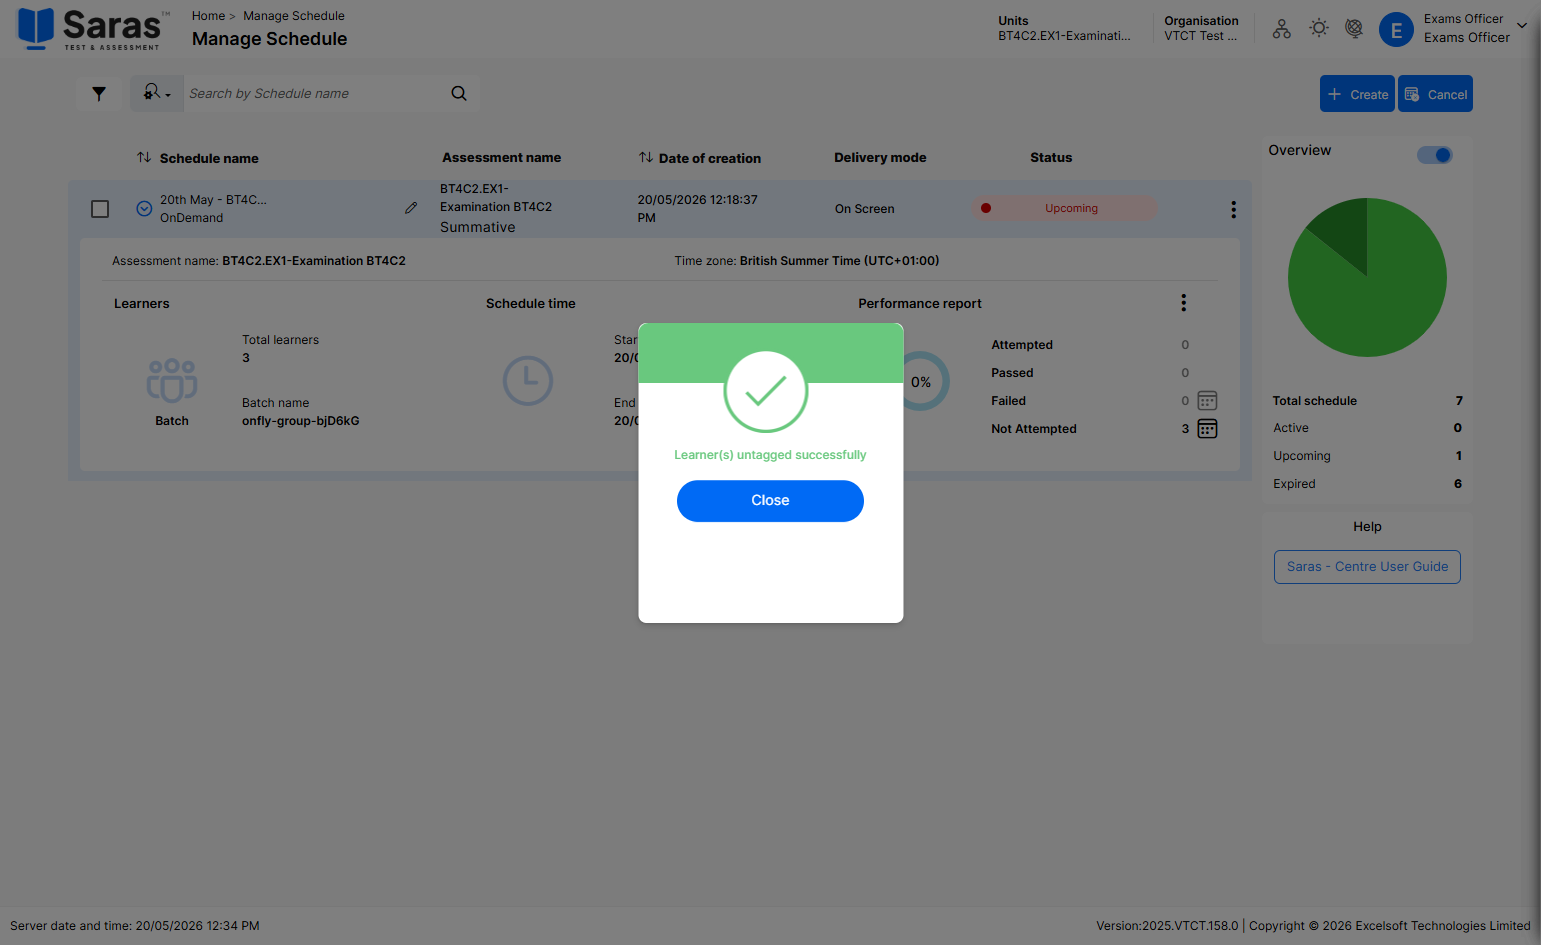This screenshot has width=1541, height=945.
Task: Close the learner untagged success dialog
Action: 770,501
